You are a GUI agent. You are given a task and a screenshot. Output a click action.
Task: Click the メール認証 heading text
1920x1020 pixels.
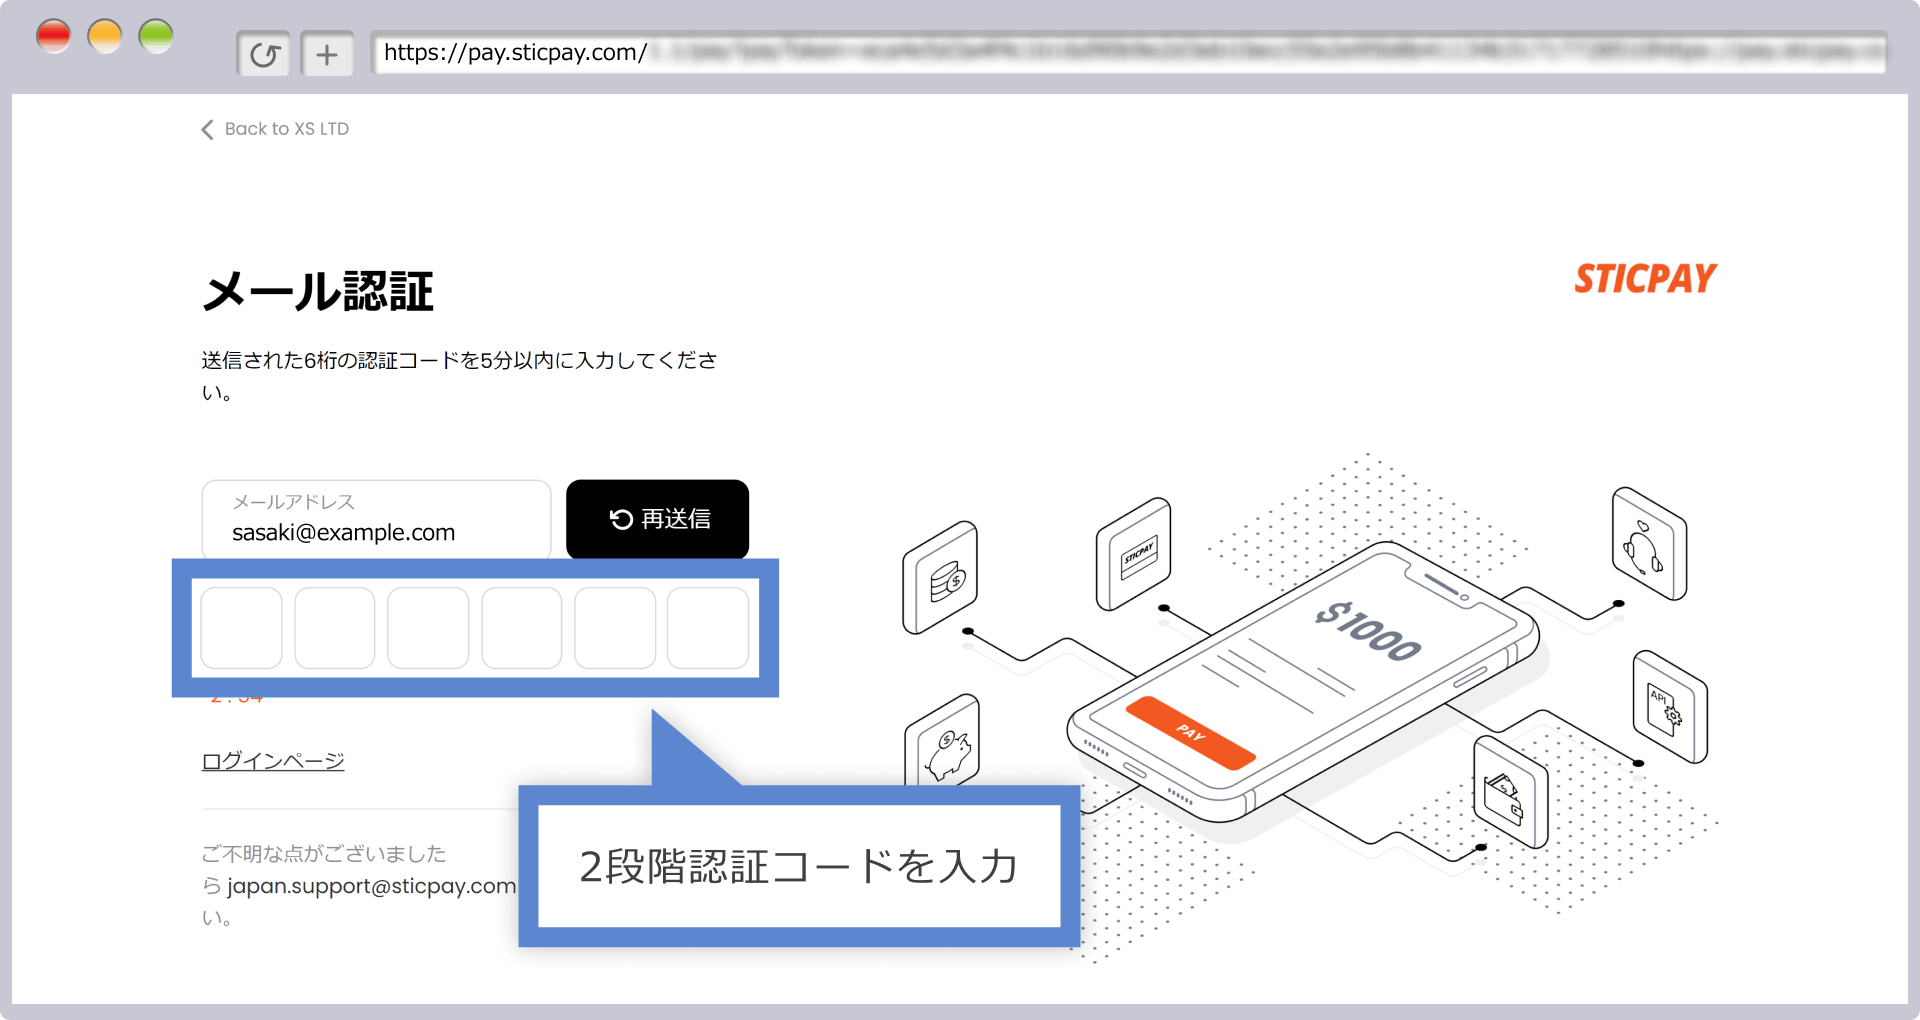[318, 291]
